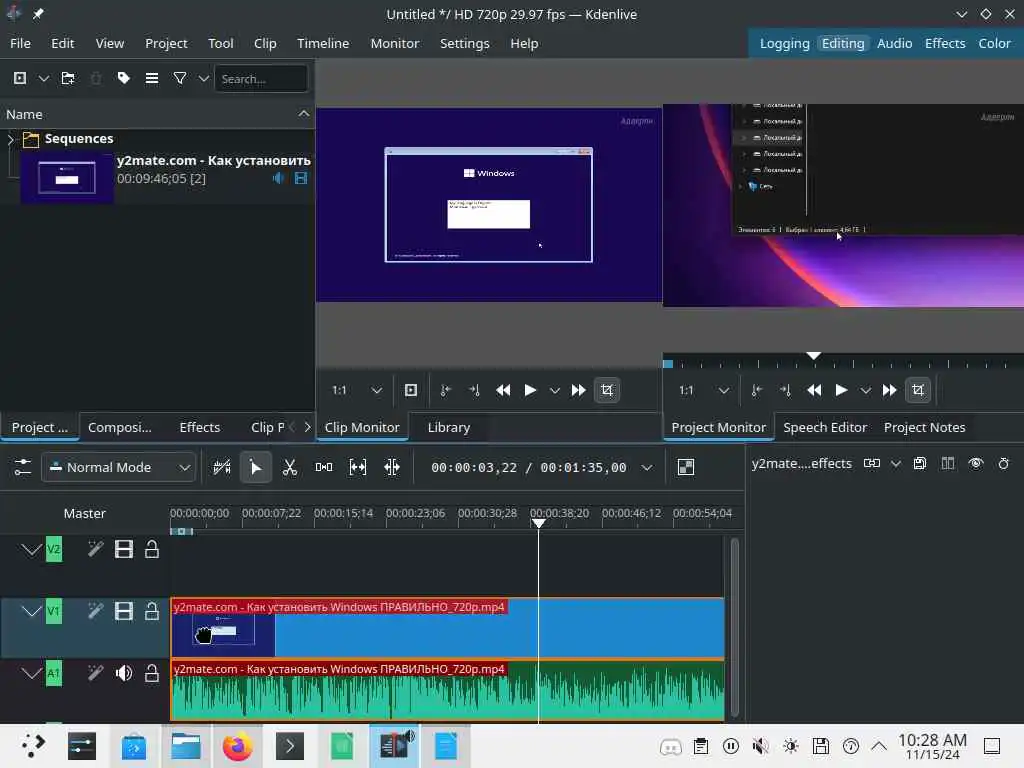Fast forward in the Clip Monitor
The height and width of the screenshot is (768, 1024).
[579, 390]
